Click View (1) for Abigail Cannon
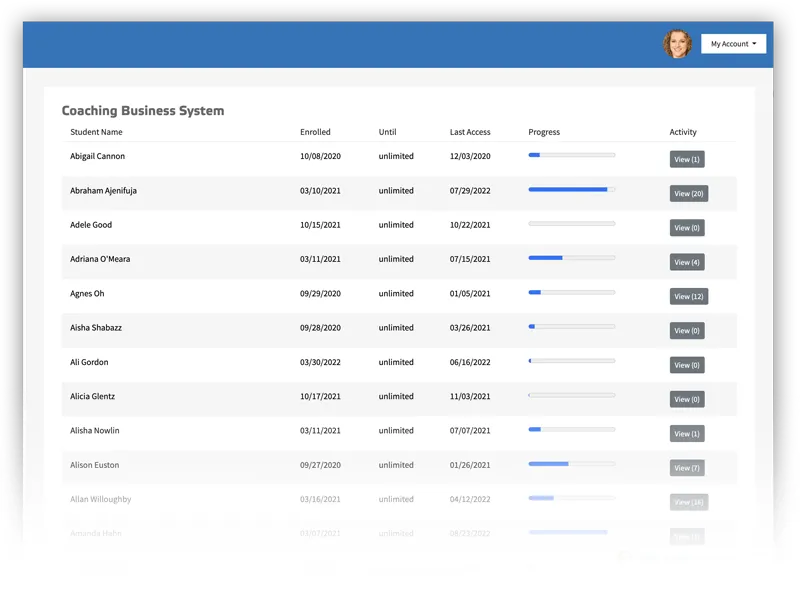The height and width of the screenshot is (595, 800). (x=687, y=159)
